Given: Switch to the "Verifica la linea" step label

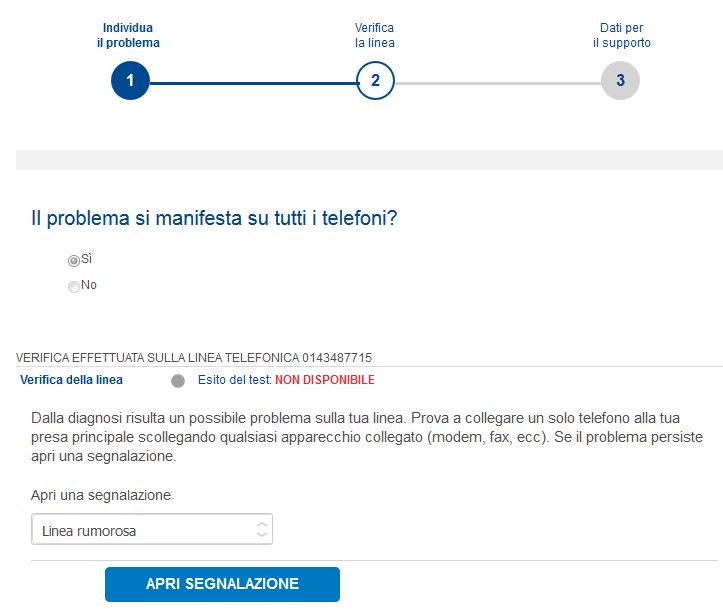Looking at the screenshot, I should pos(375,35).
